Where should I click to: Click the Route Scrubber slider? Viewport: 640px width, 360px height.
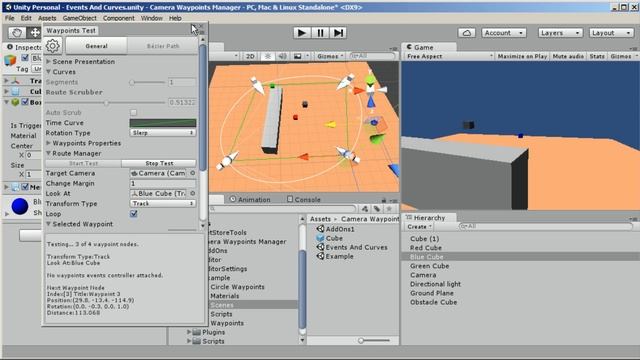(x=105, y=102)
